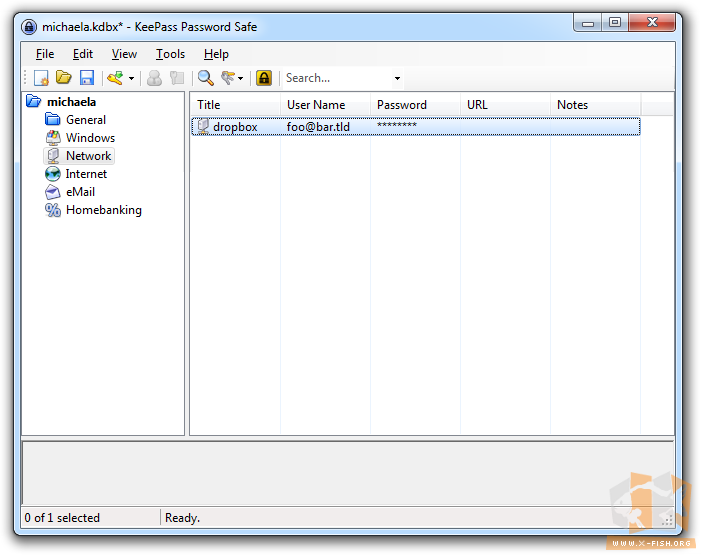Open the Add Entry dropdown arrow

tap(131, 78)
